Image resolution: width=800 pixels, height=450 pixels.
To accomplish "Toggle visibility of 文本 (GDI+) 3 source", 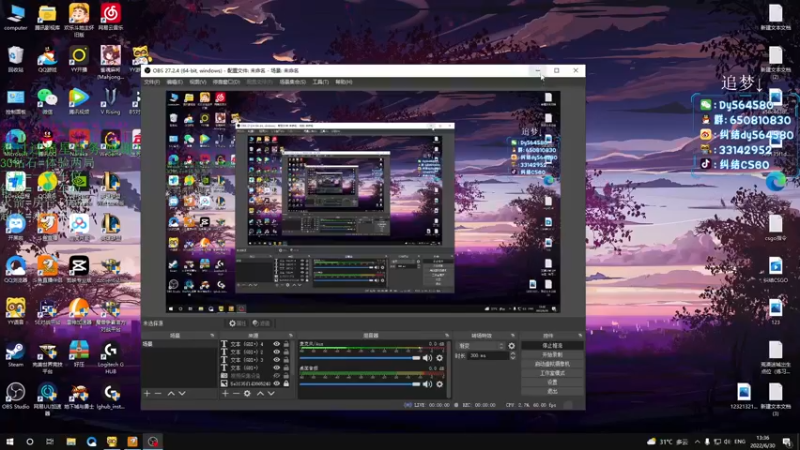I will (x=277, y=360).
